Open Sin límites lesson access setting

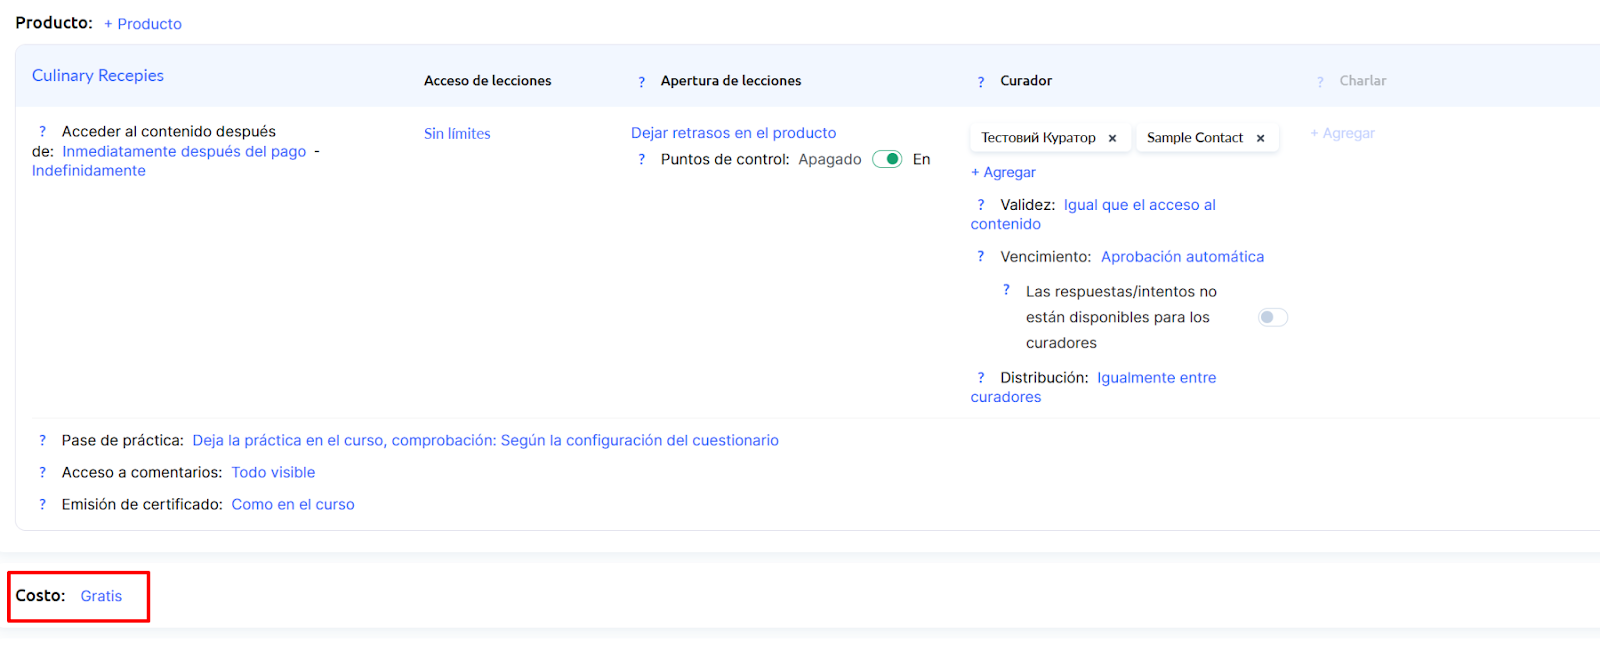pyautogui.click(x=457, y=134)
